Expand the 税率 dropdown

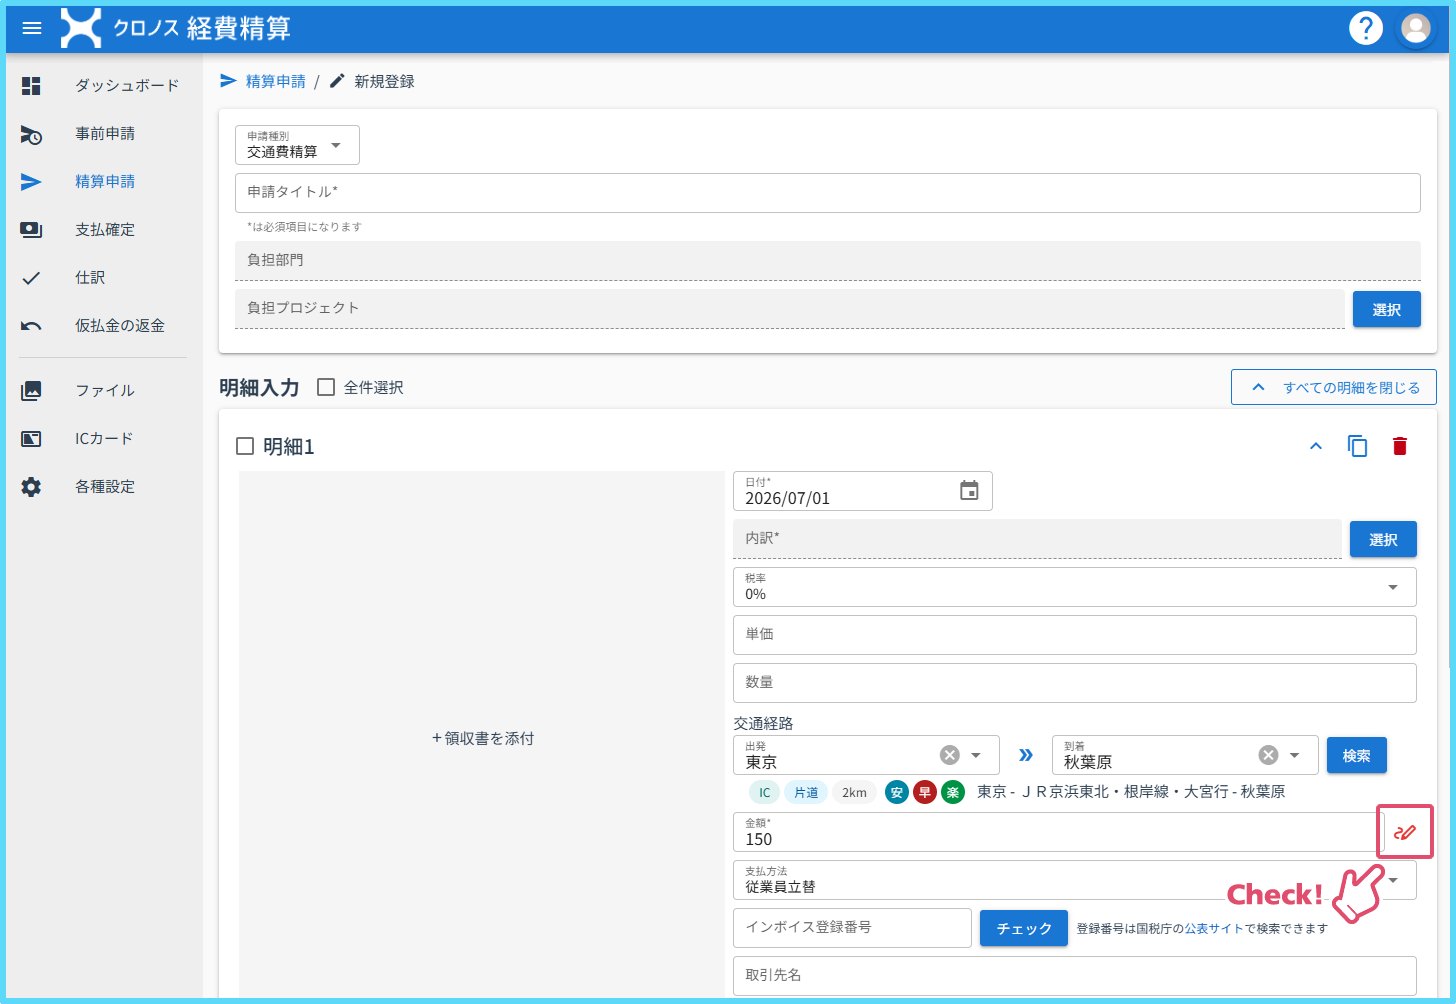(1075, 587)
